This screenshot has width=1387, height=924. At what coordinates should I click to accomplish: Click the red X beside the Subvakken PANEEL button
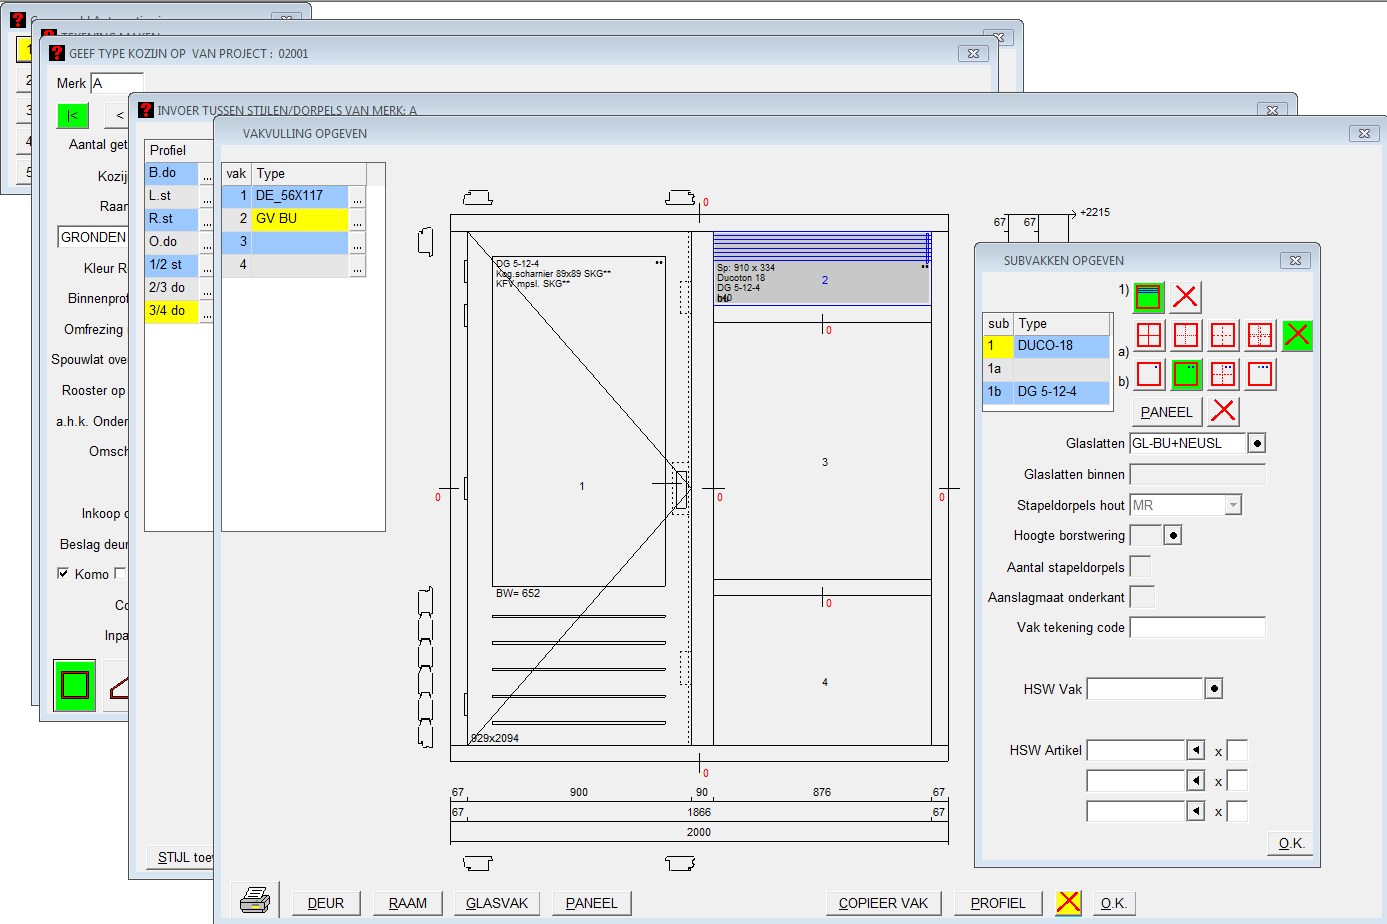point(1223,411)
